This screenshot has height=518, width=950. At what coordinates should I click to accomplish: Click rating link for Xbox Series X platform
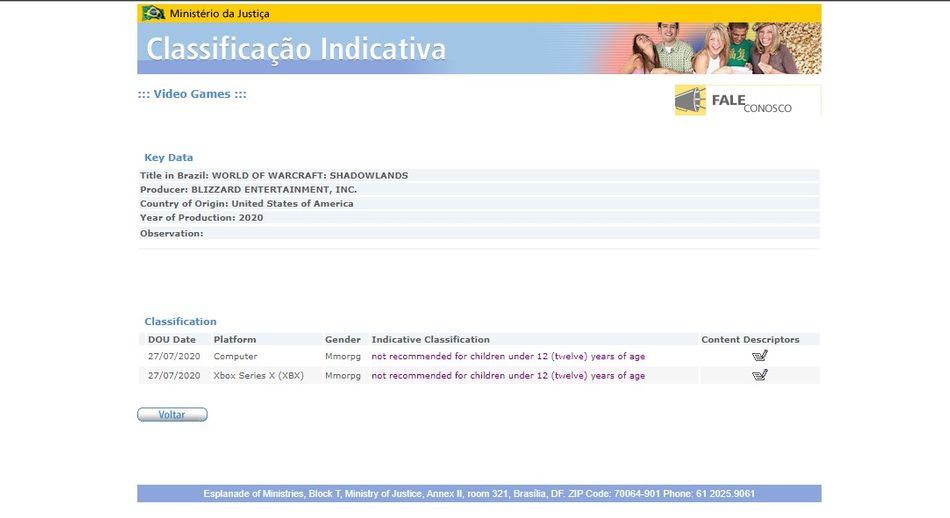click(508, 376)
